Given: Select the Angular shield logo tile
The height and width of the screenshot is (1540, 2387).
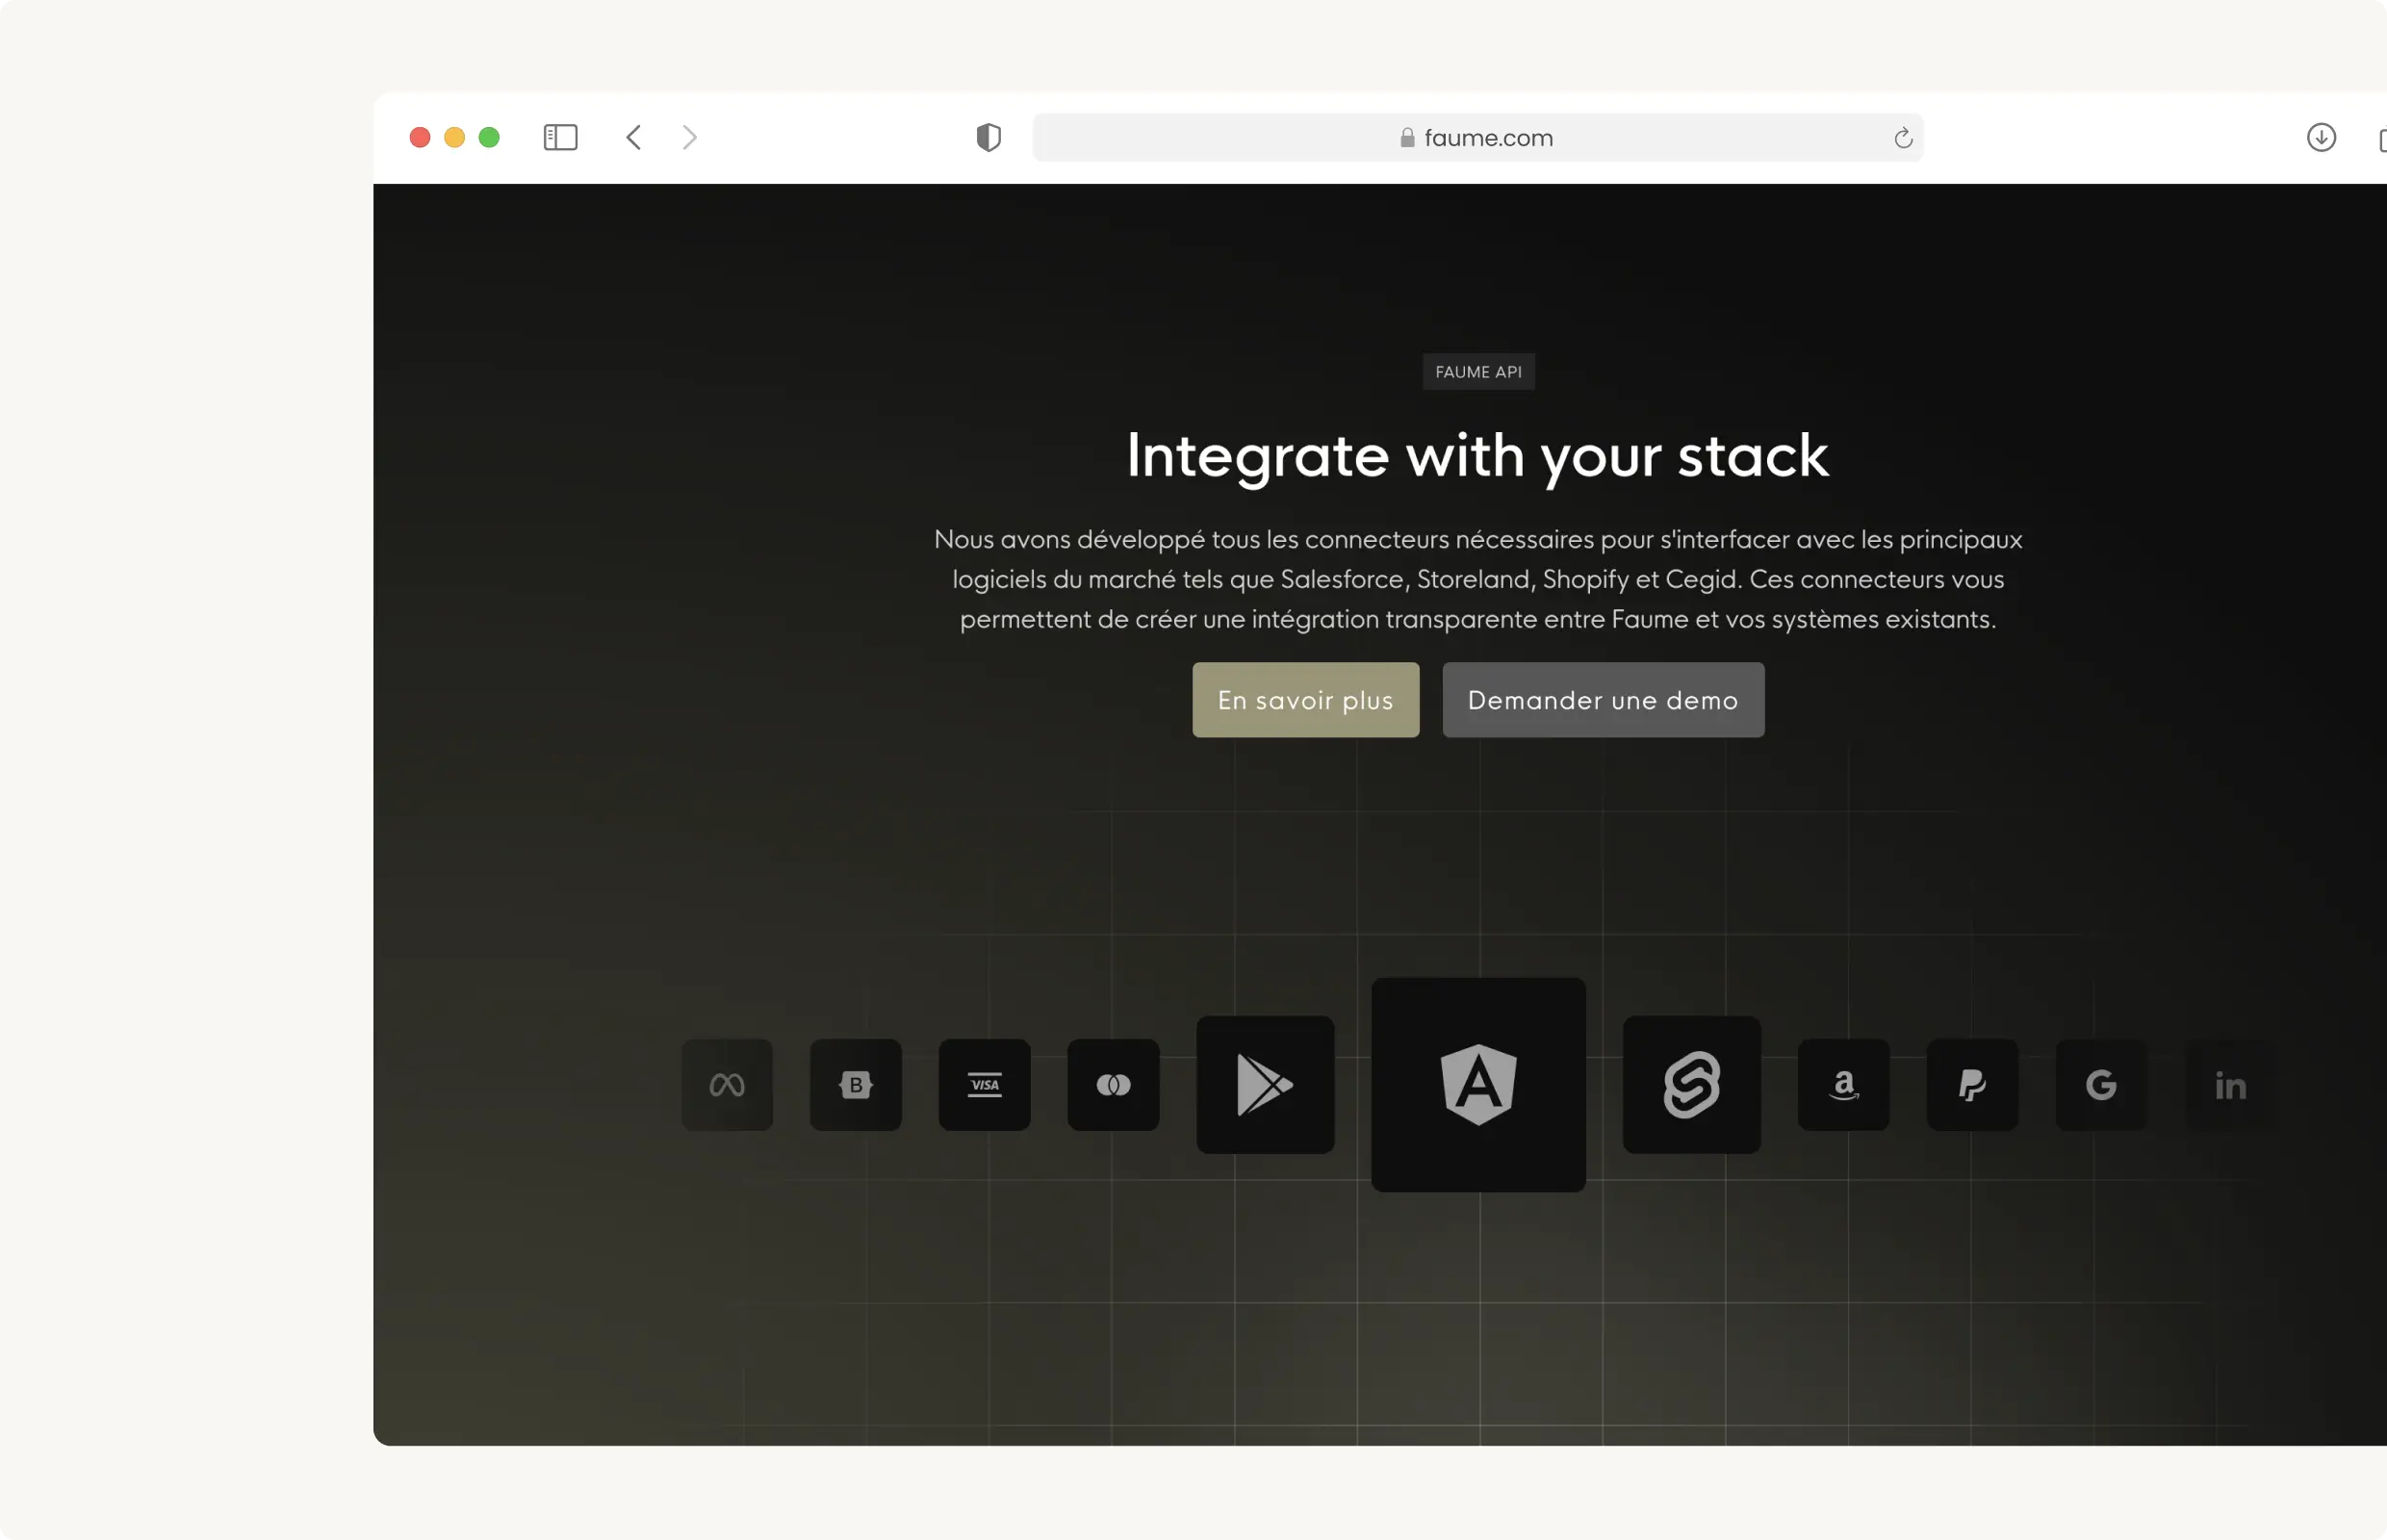Looking at the screenshot, I should [1478, 1085].
